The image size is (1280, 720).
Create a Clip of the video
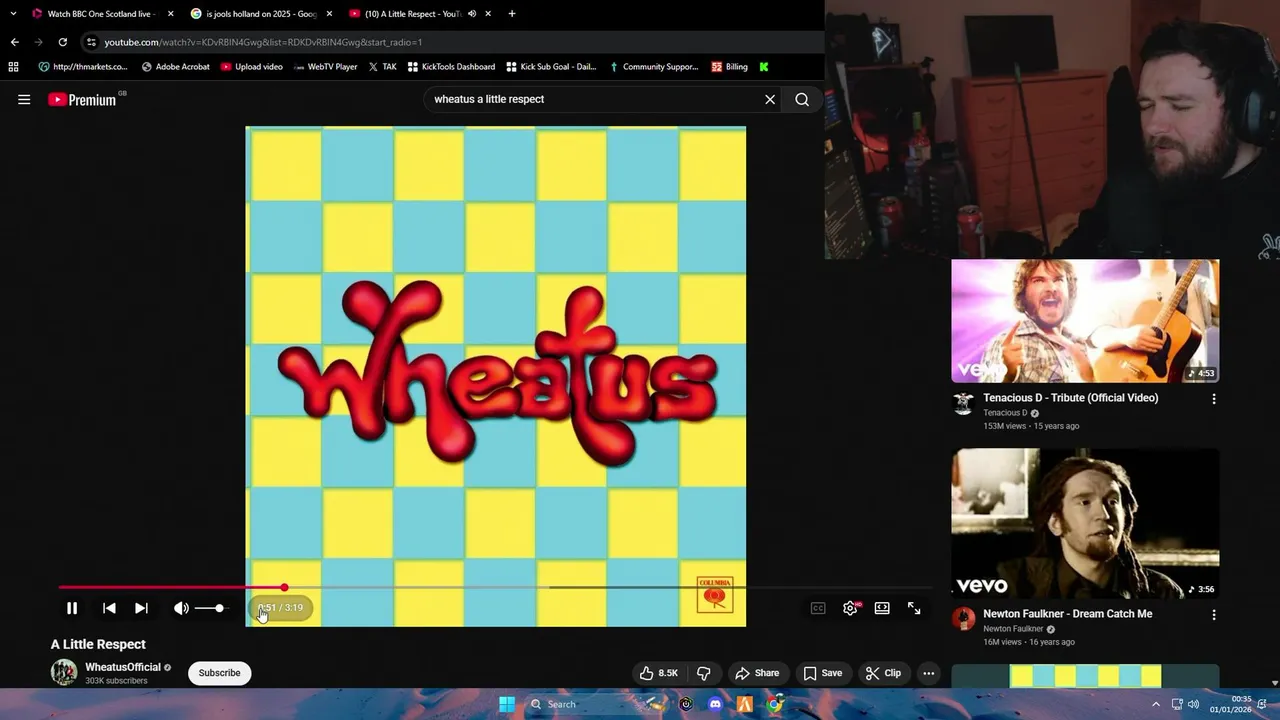coord(883,673)
